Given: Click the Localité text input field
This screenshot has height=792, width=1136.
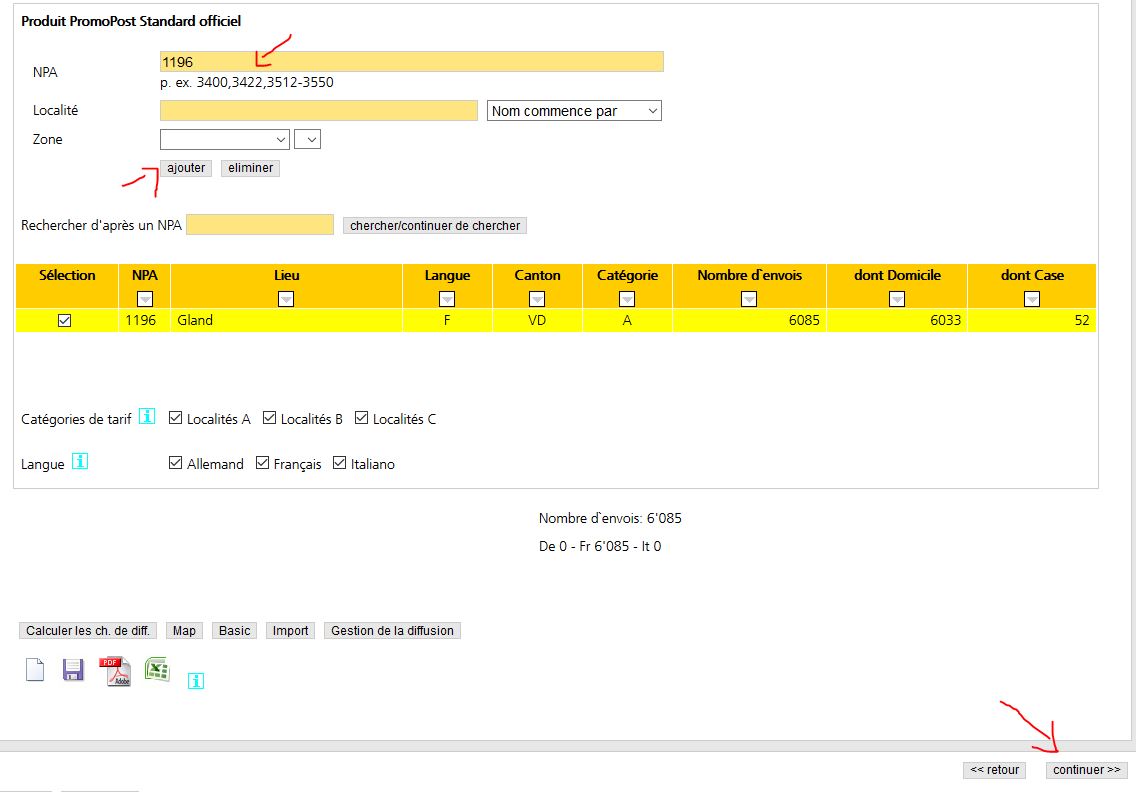Looking at the screenshot, I should point(318,111).
